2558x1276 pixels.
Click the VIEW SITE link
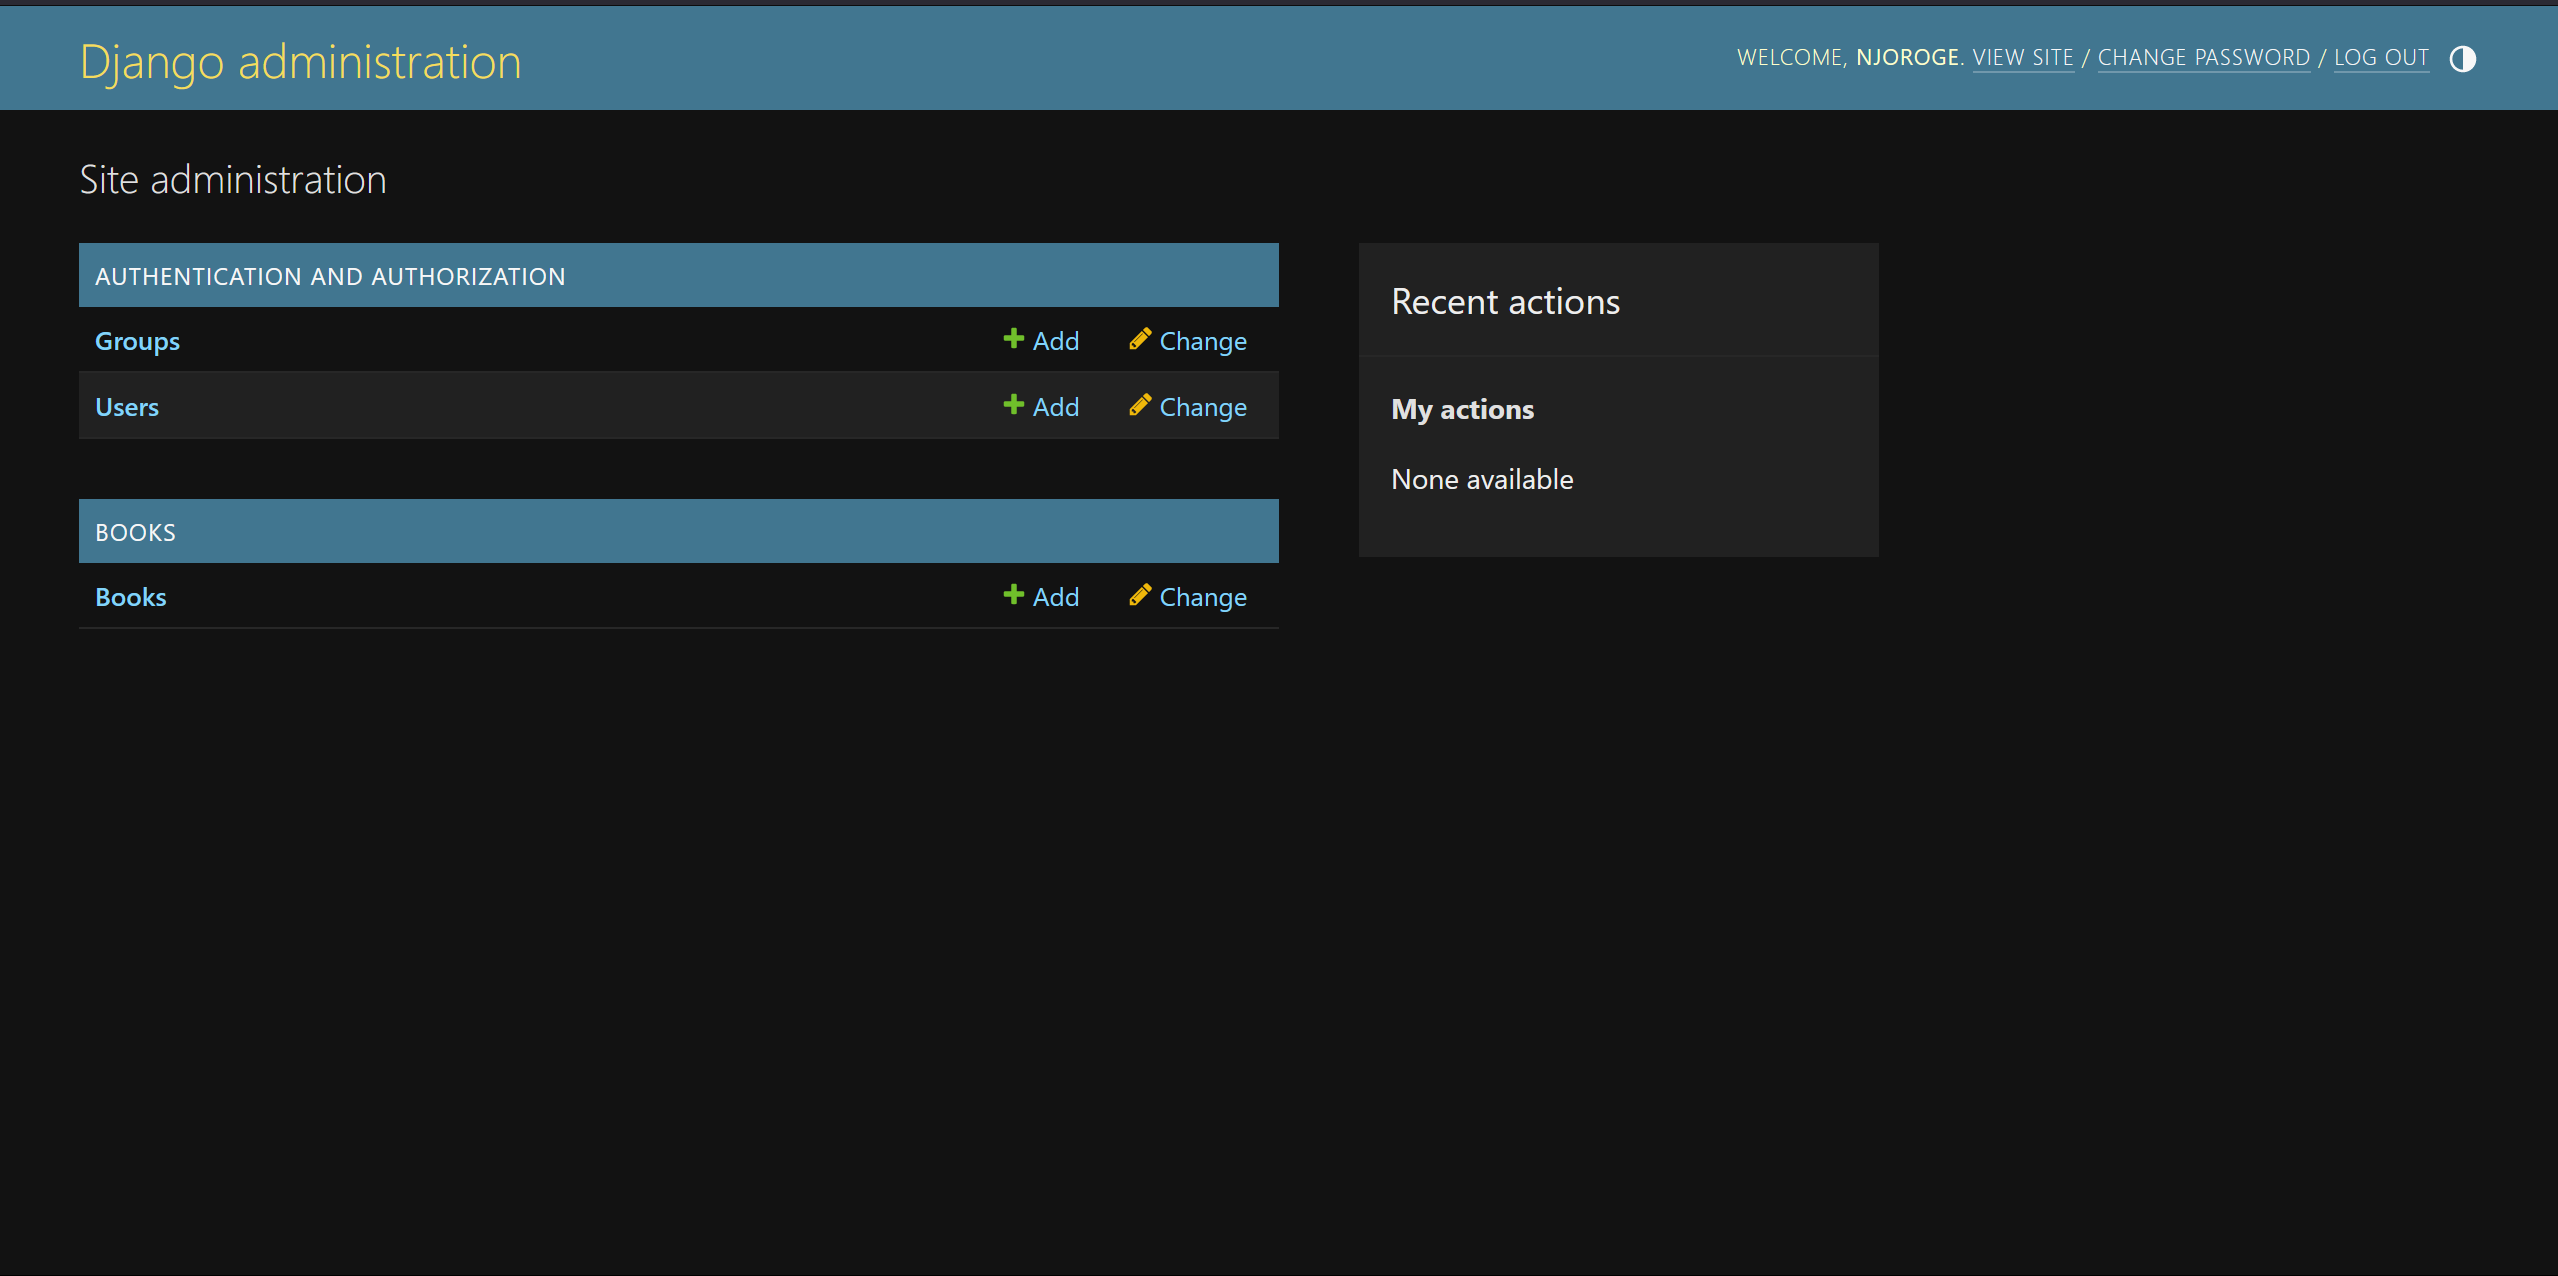coord(2023,57)
